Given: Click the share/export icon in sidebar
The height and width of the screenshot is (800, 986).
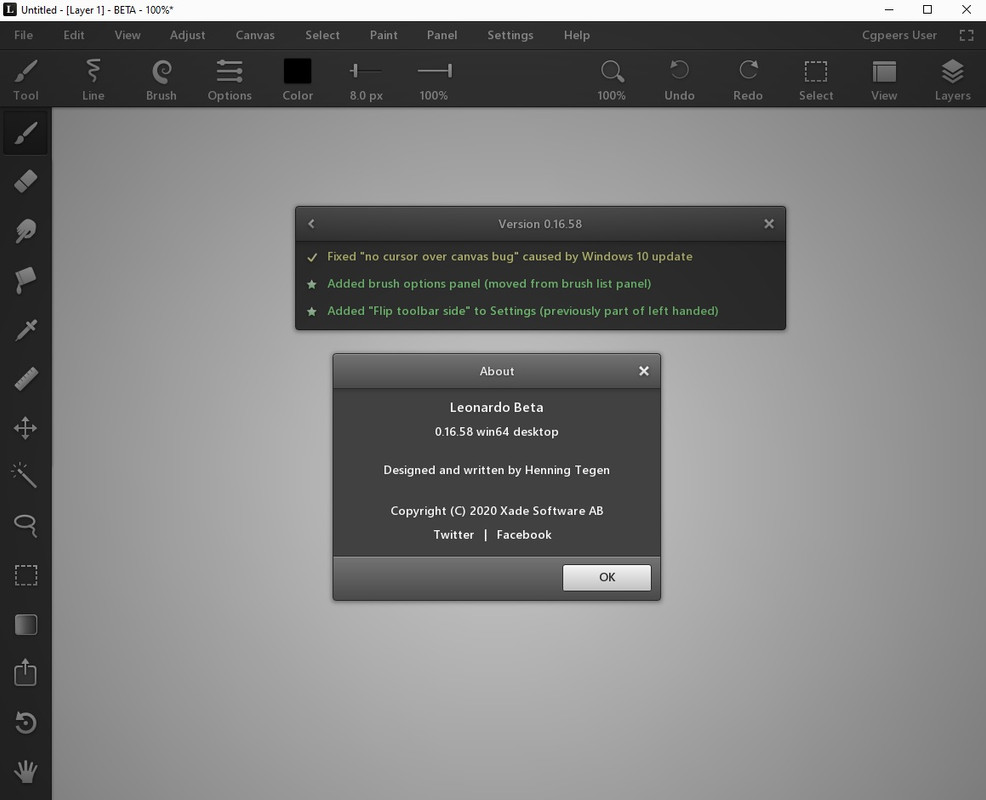Looking at the screenshot, I should point(26,673).
